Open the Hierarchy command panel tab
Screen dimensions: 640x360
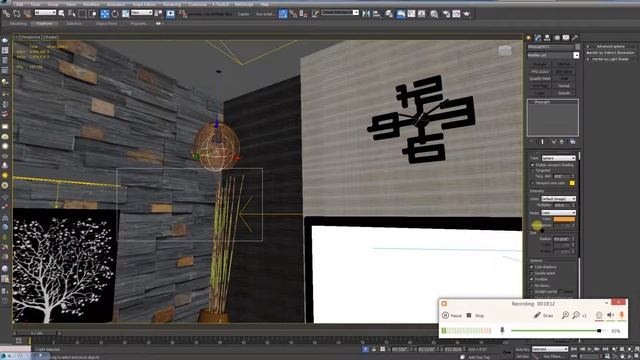point(547,38)
